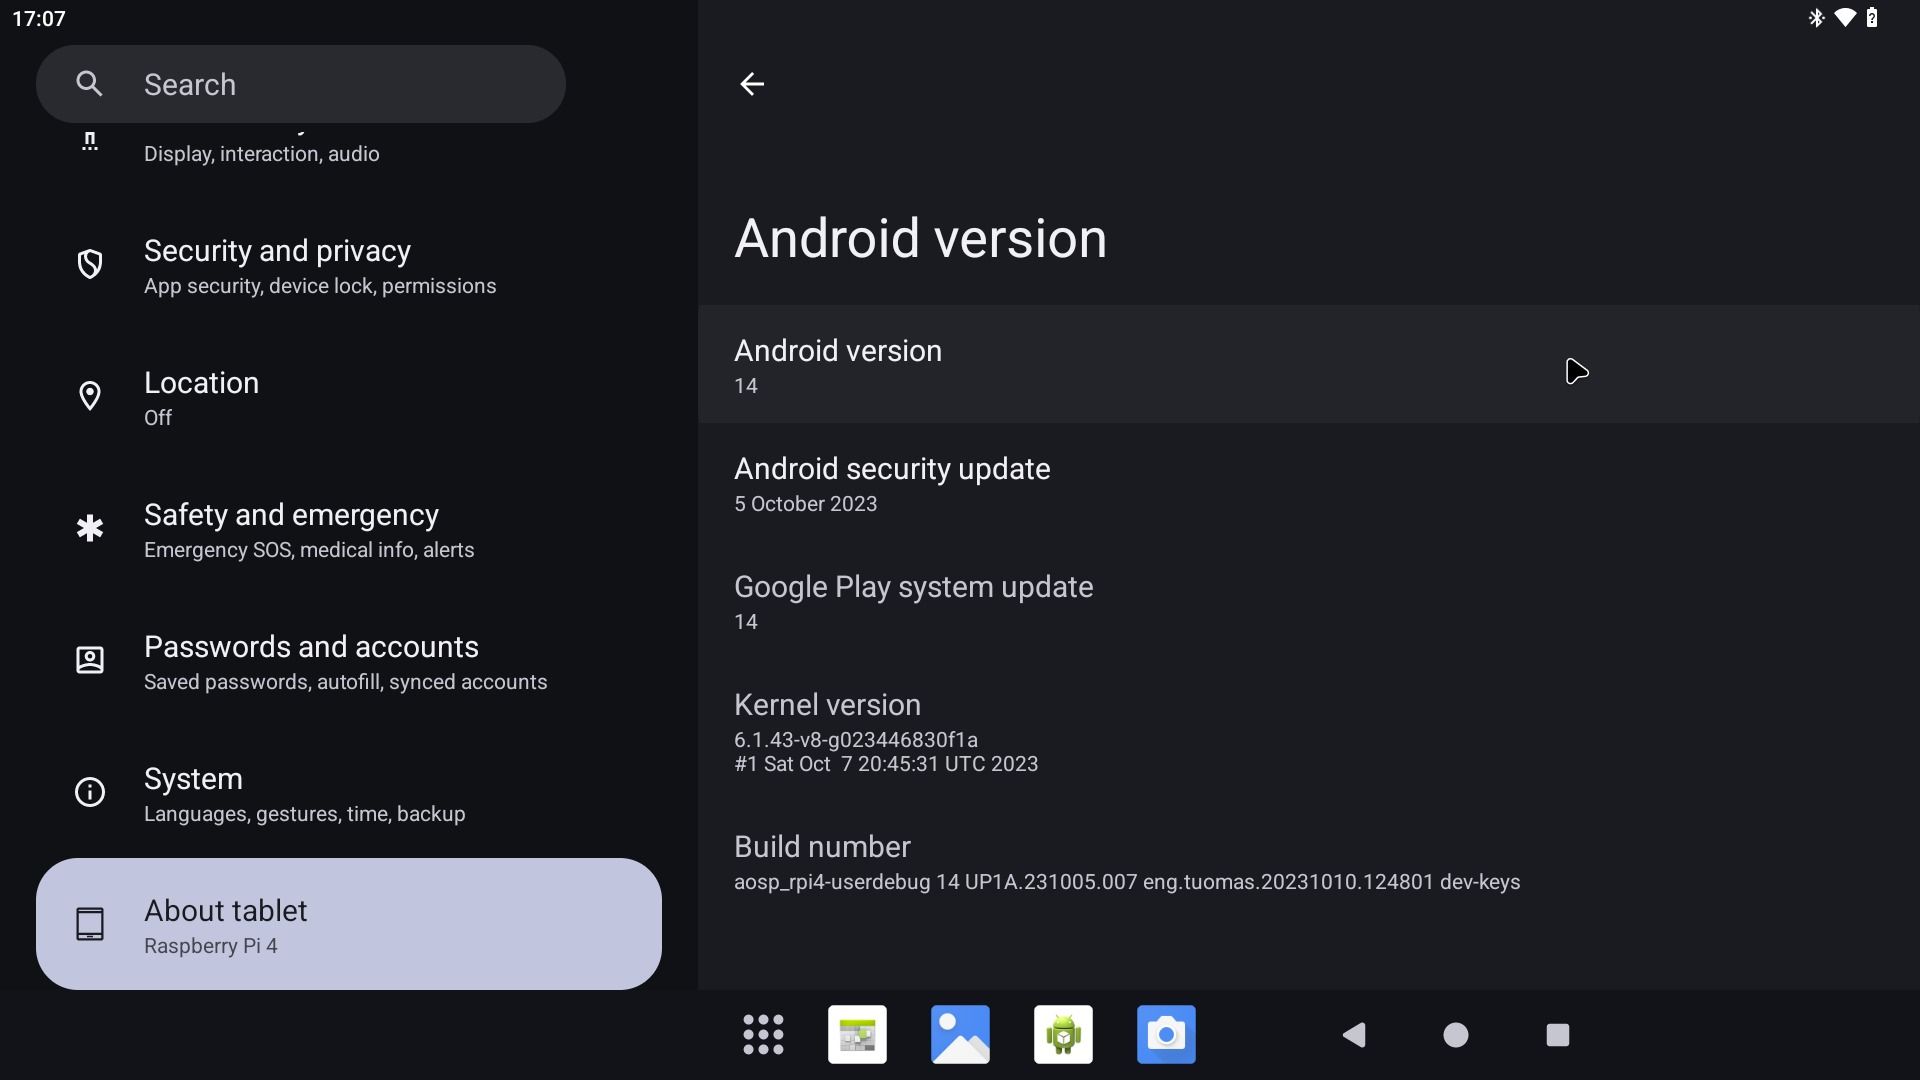Click the search magnifier icon
The width and height of the screenshot is (1920, 1080).
pyautogui.click(x=89, y=83)
